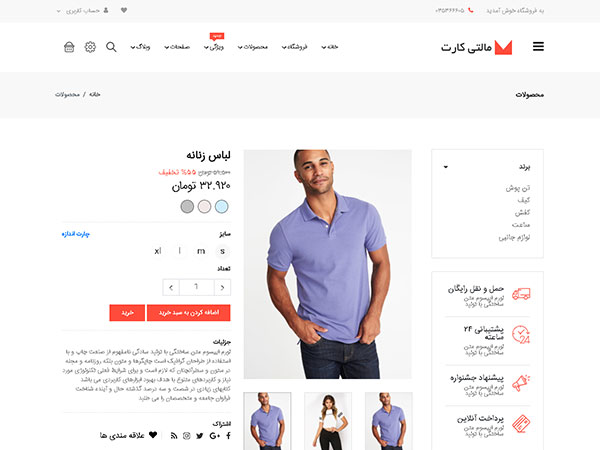Viewport: 600px width, 450px height.
Task: Select size xl option
Action: (158, 251)
